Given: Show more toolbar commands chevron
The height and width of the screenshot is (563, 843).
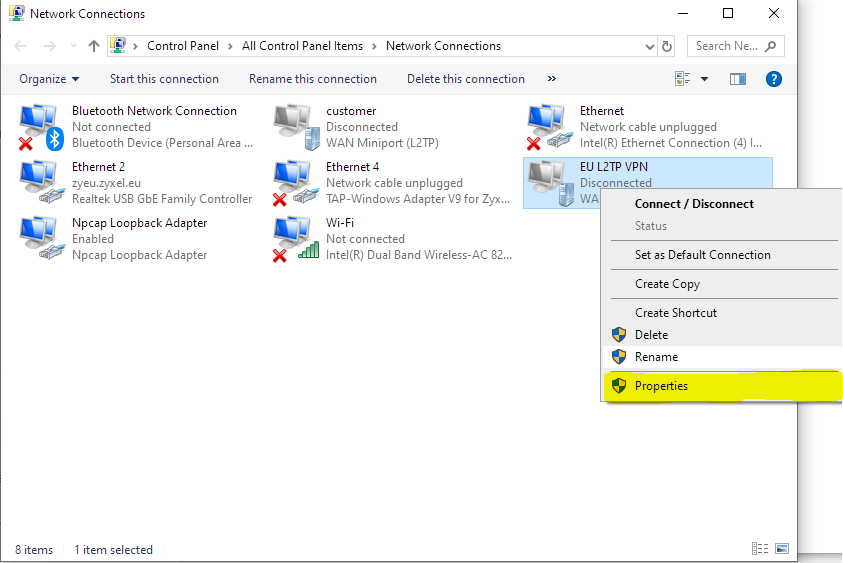Looking at the screenshot, I should (x=552, y=79).
